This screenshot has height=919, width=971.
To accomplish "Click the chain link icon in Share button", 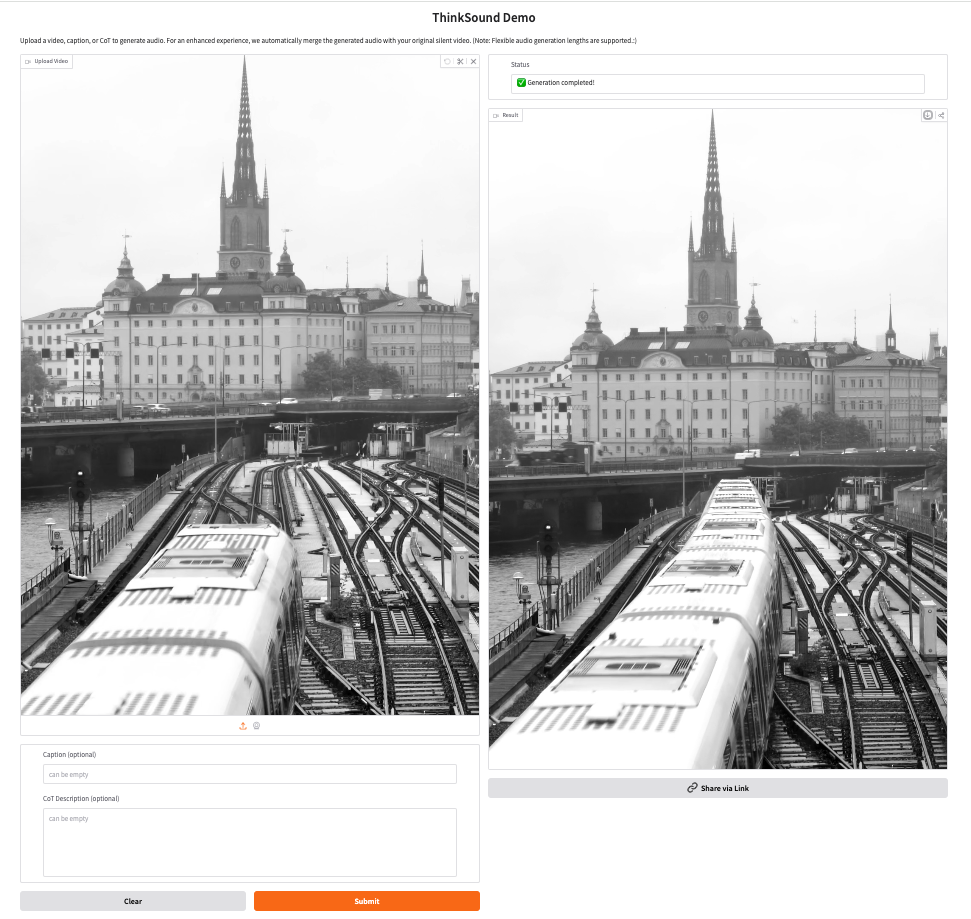I will point(692,788).
